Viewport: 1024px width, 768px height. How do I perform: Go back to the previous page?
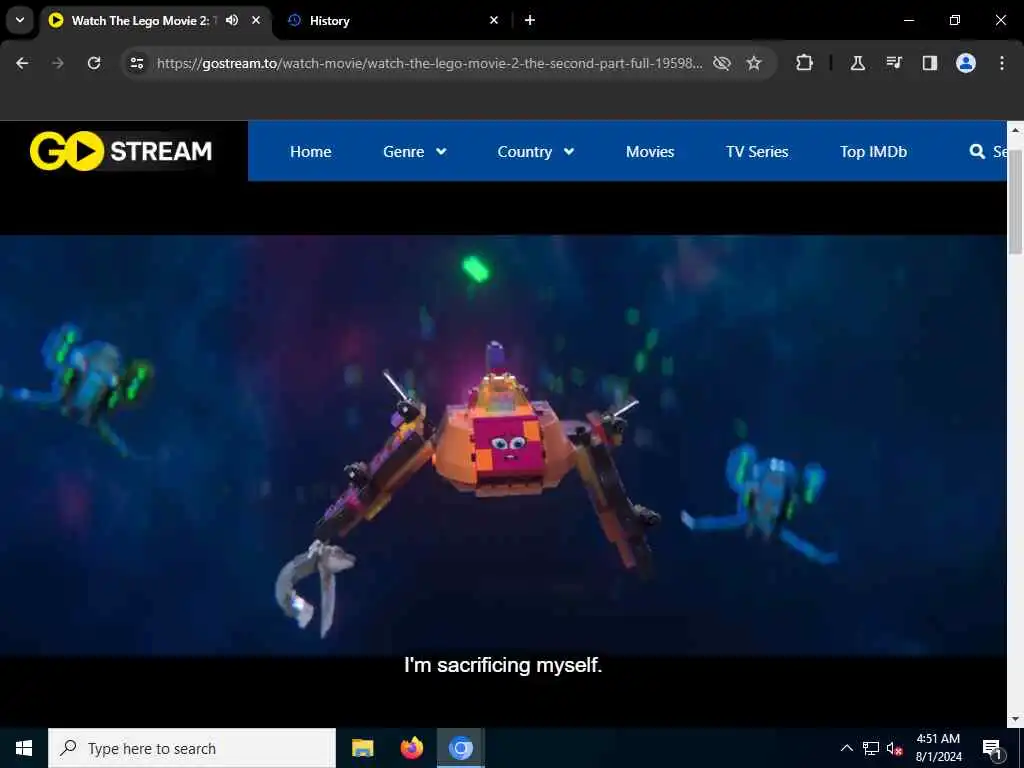coord(22,63)
